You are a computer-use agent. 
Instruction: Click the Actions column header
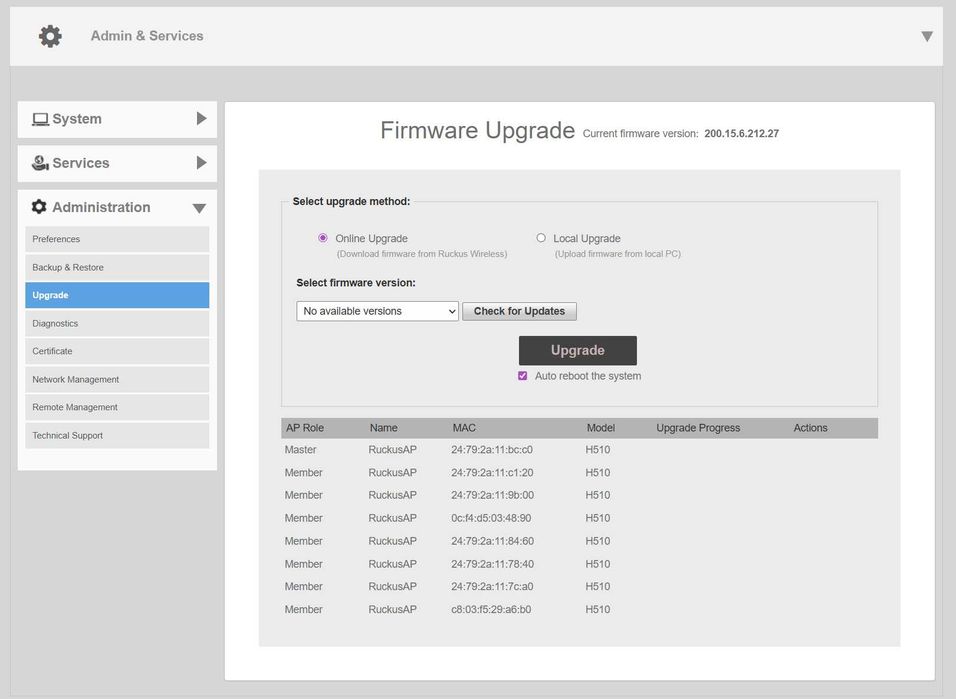(x=810, y=428)
